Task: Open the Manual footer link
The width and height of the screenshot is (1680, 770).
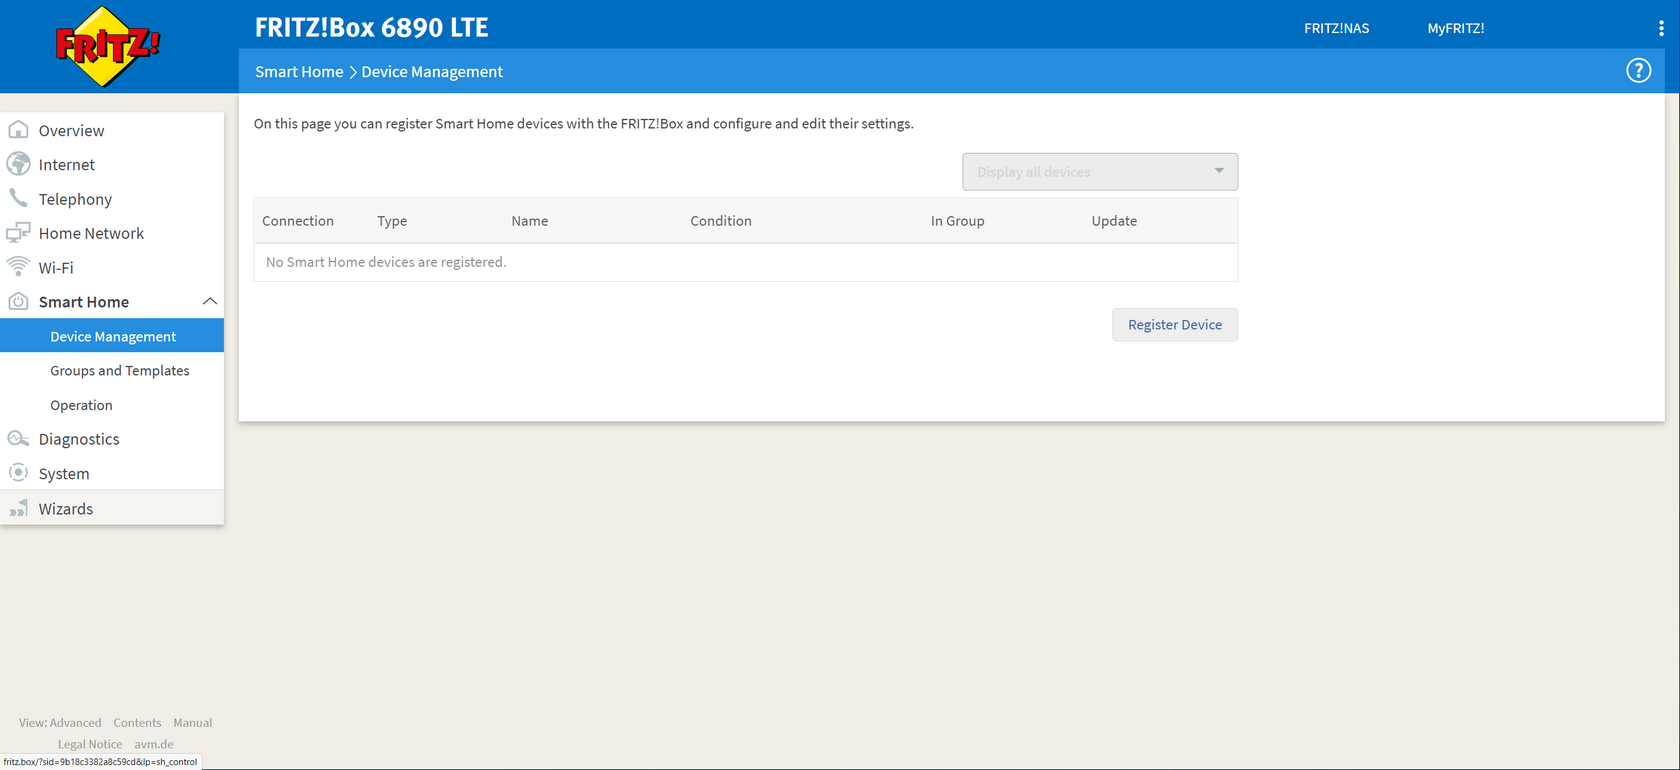Action: [193, 723]
